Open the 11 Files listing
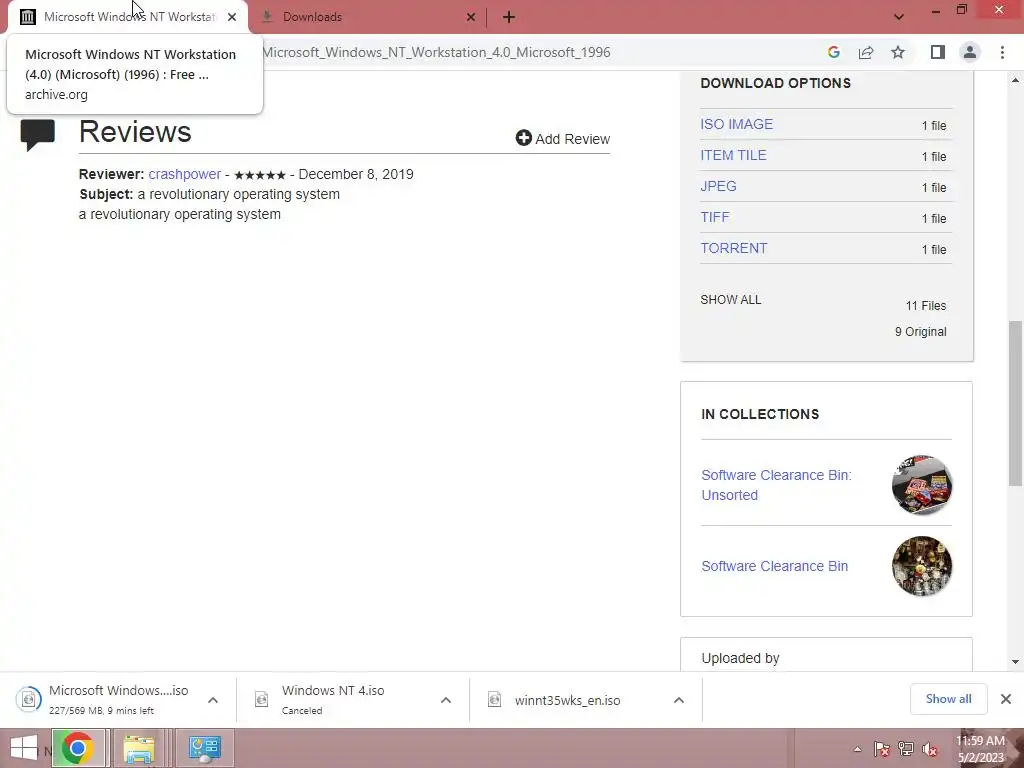The image size is (1024, 768). (925, 306)
